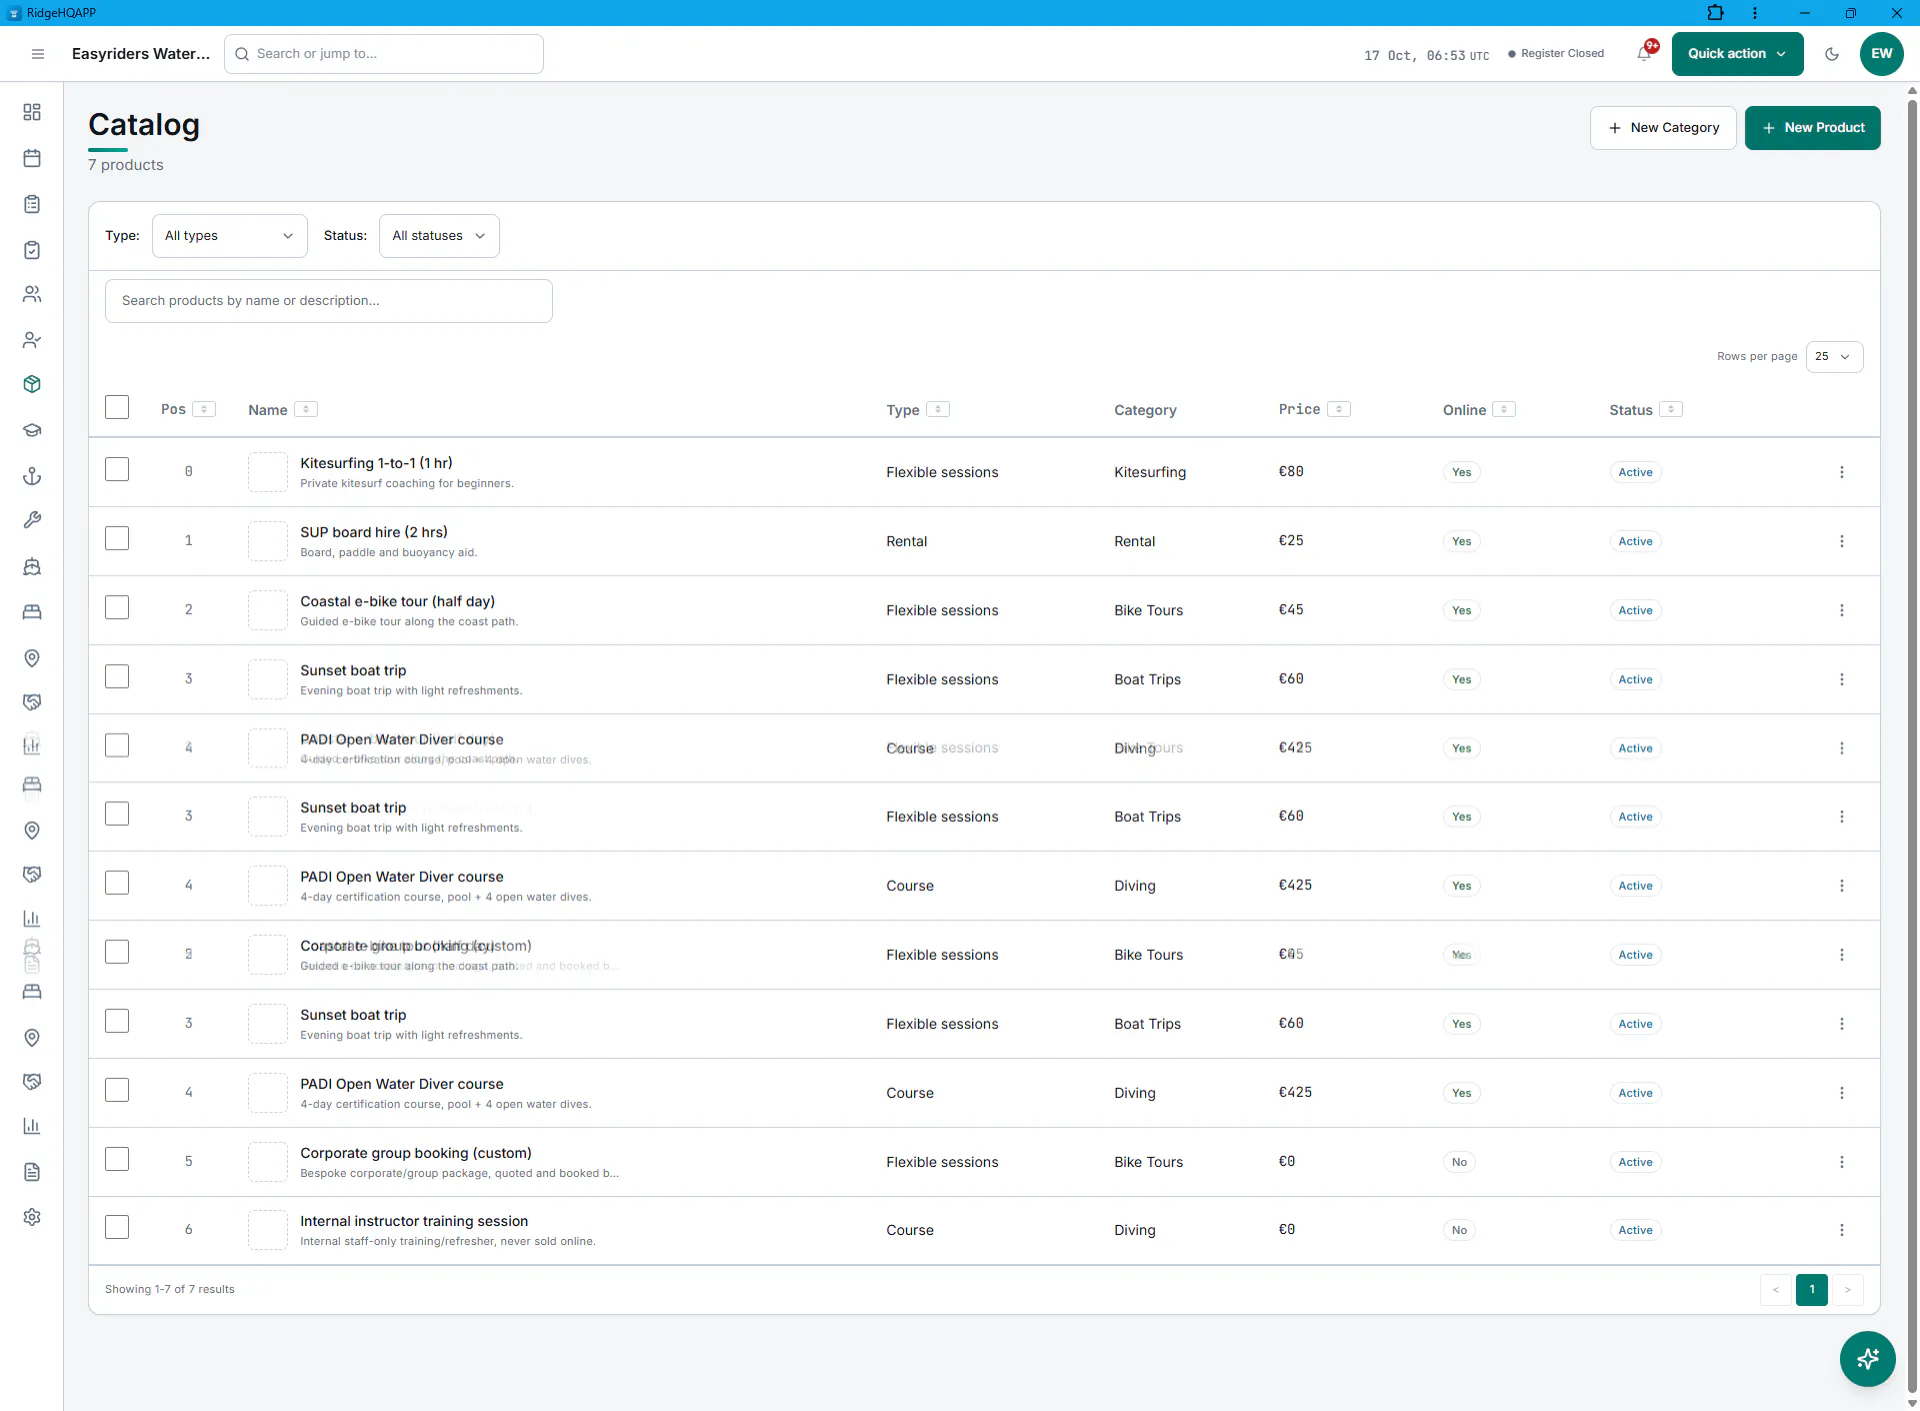This screenshot has height=1411, width=1920.
Task: Focus the product search field
Action: coord(328,301)
